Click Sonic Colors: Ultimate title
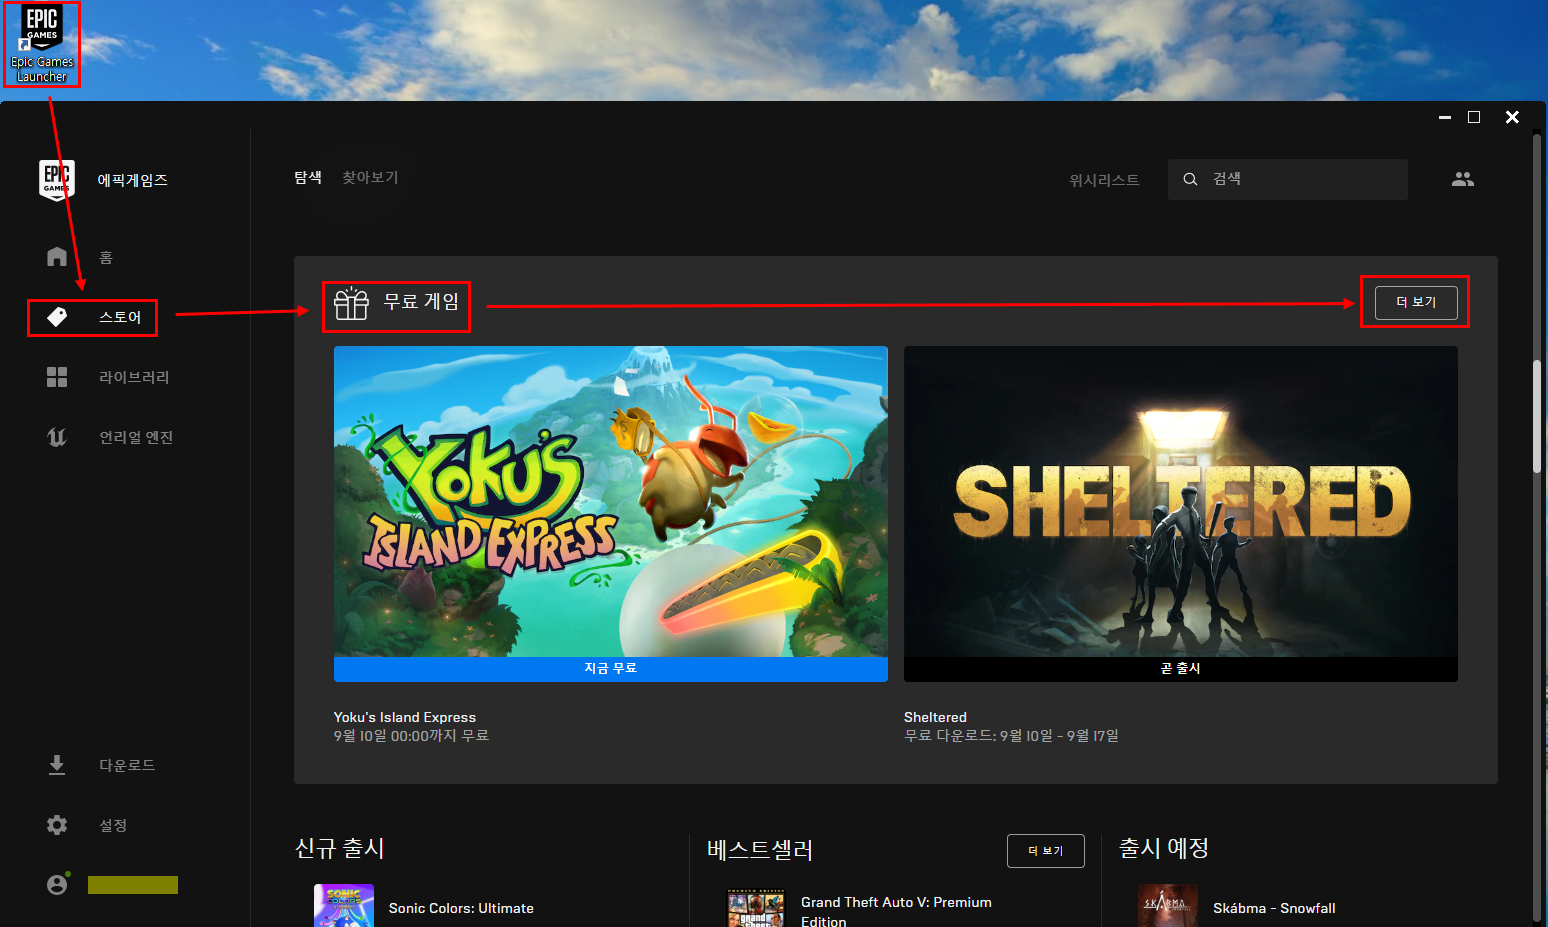The height and width of the screenshot is (927, 1548). coord(461,908)
